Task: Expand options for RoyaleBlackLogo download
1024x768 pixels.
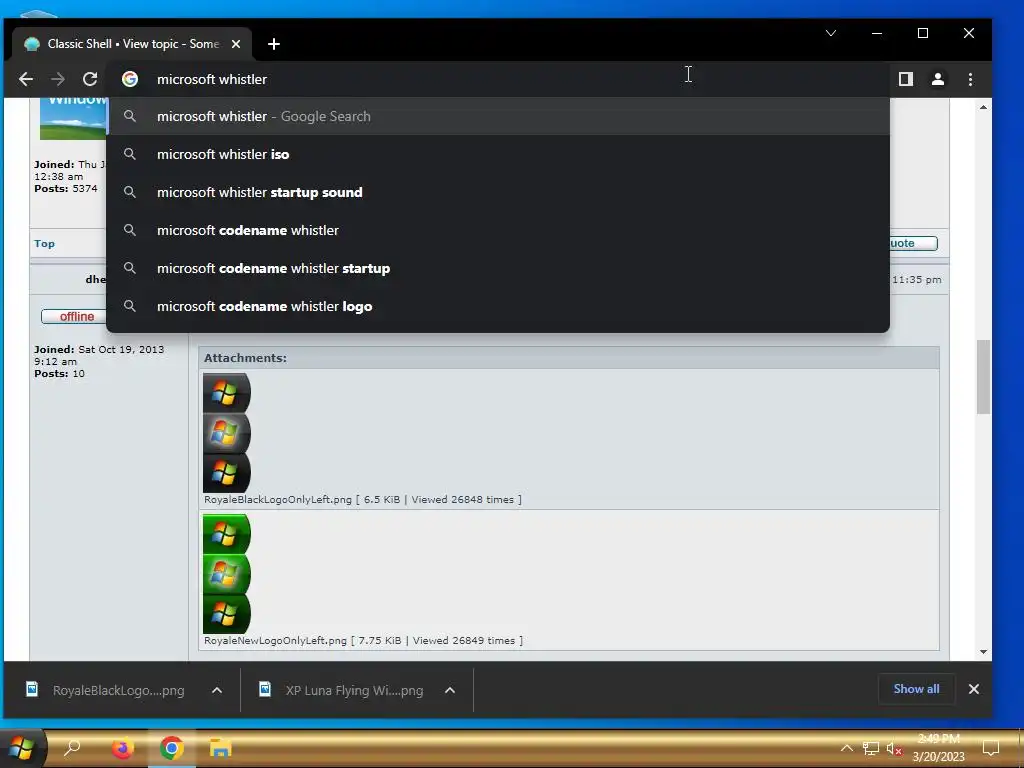Action: 217,690
